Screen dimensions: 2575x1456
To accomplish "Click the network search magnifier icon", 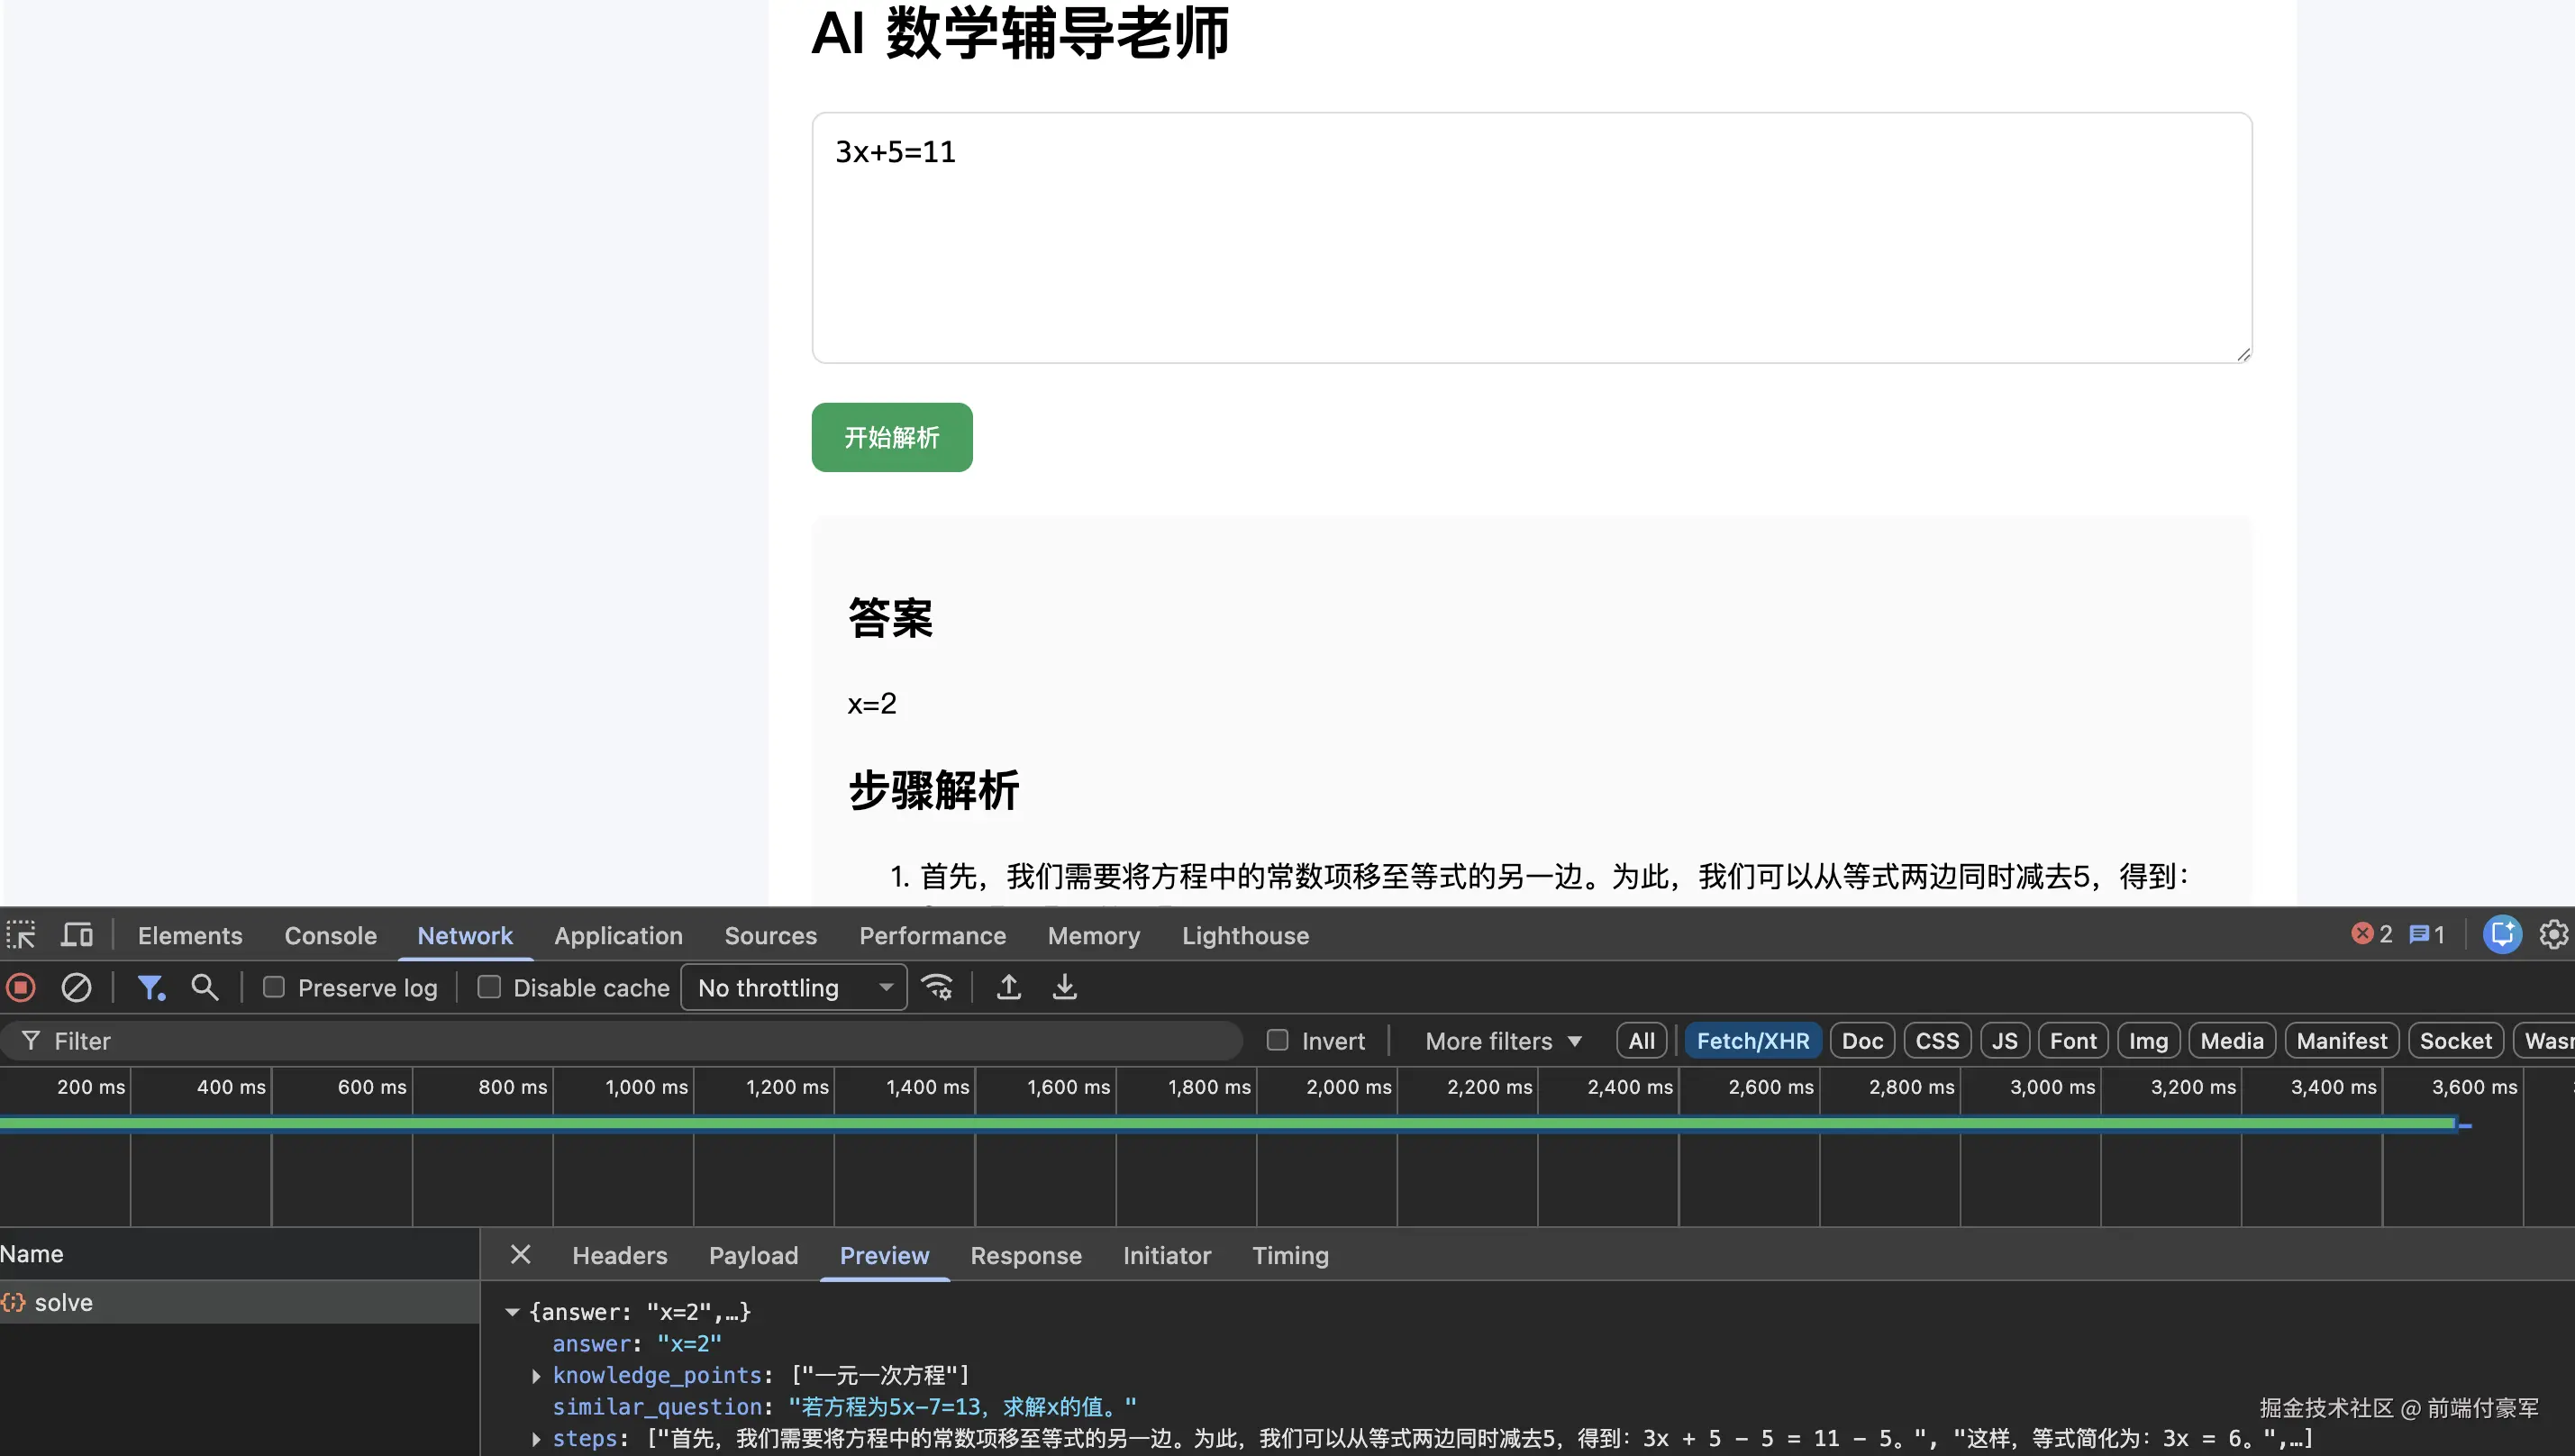I will pos(205,988).
